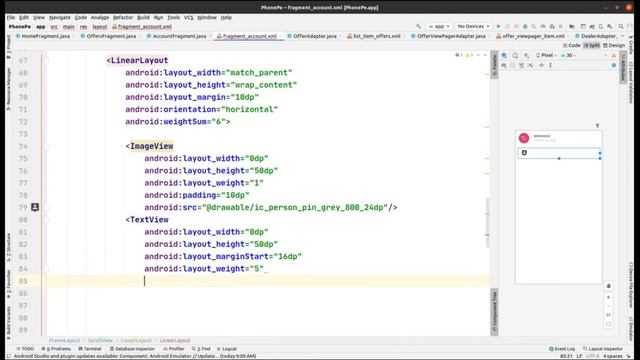Image resolution: width=640 pixels, height=360 pixels.
Task: Open the File menu
Action: pyautogui.click(x=11, y=18)
